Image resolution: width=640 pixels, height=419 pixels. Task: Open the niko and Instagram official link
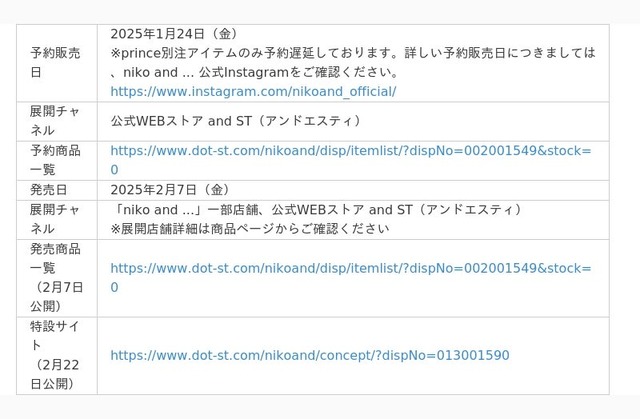pyautogui.click(x=253, y=91)
